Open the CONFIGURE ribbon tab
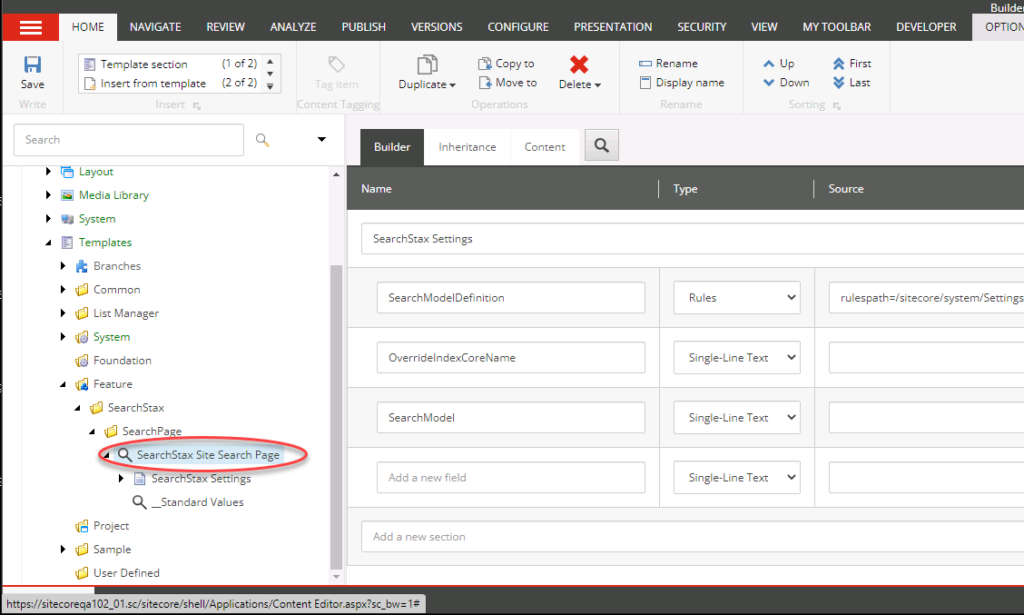The image size is (1024, 615). coord(518,27)
